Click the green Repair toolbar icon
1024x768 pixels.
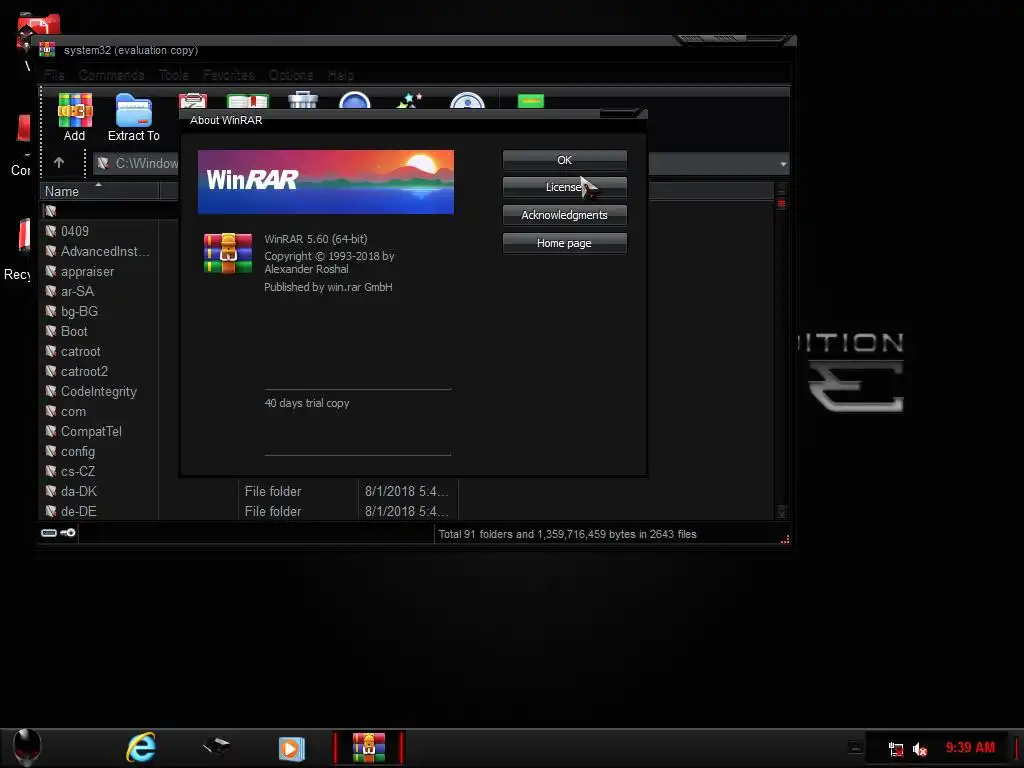pos(531,101)
